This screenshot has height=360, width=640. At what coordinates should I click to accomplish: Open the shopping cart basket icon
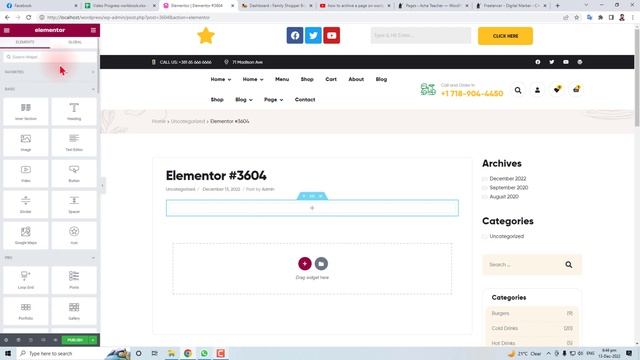(576, 89)
